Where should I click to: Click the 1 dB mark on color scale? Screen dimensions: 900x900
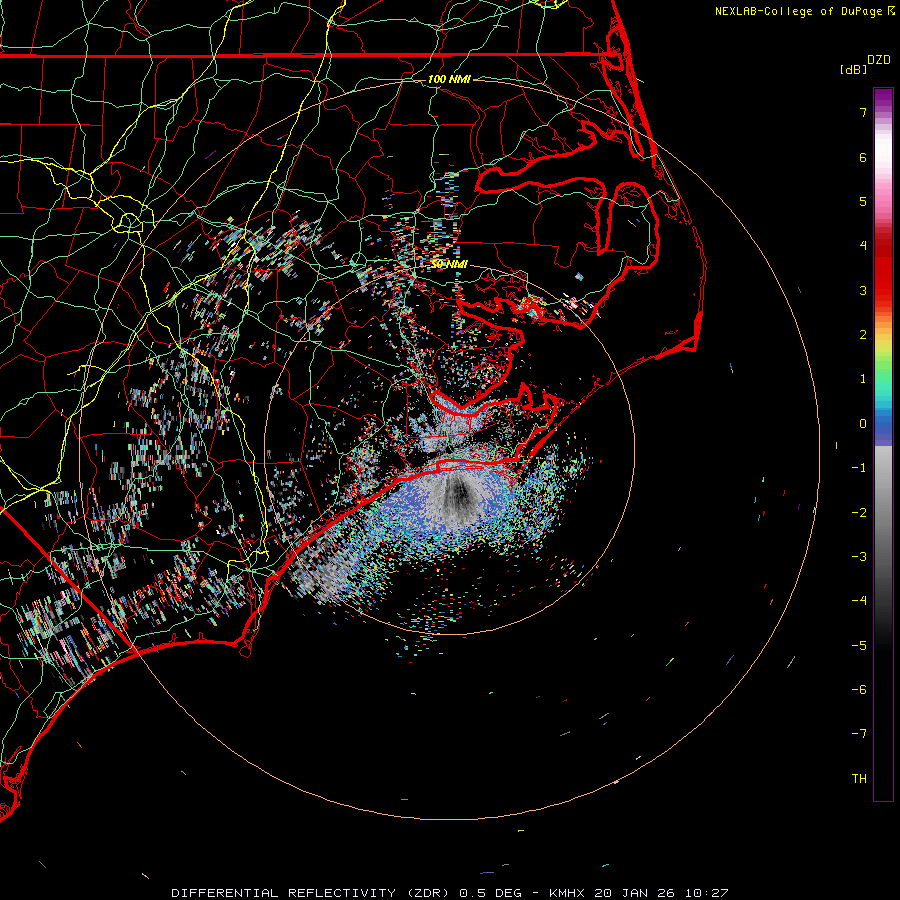click(863, 379)
